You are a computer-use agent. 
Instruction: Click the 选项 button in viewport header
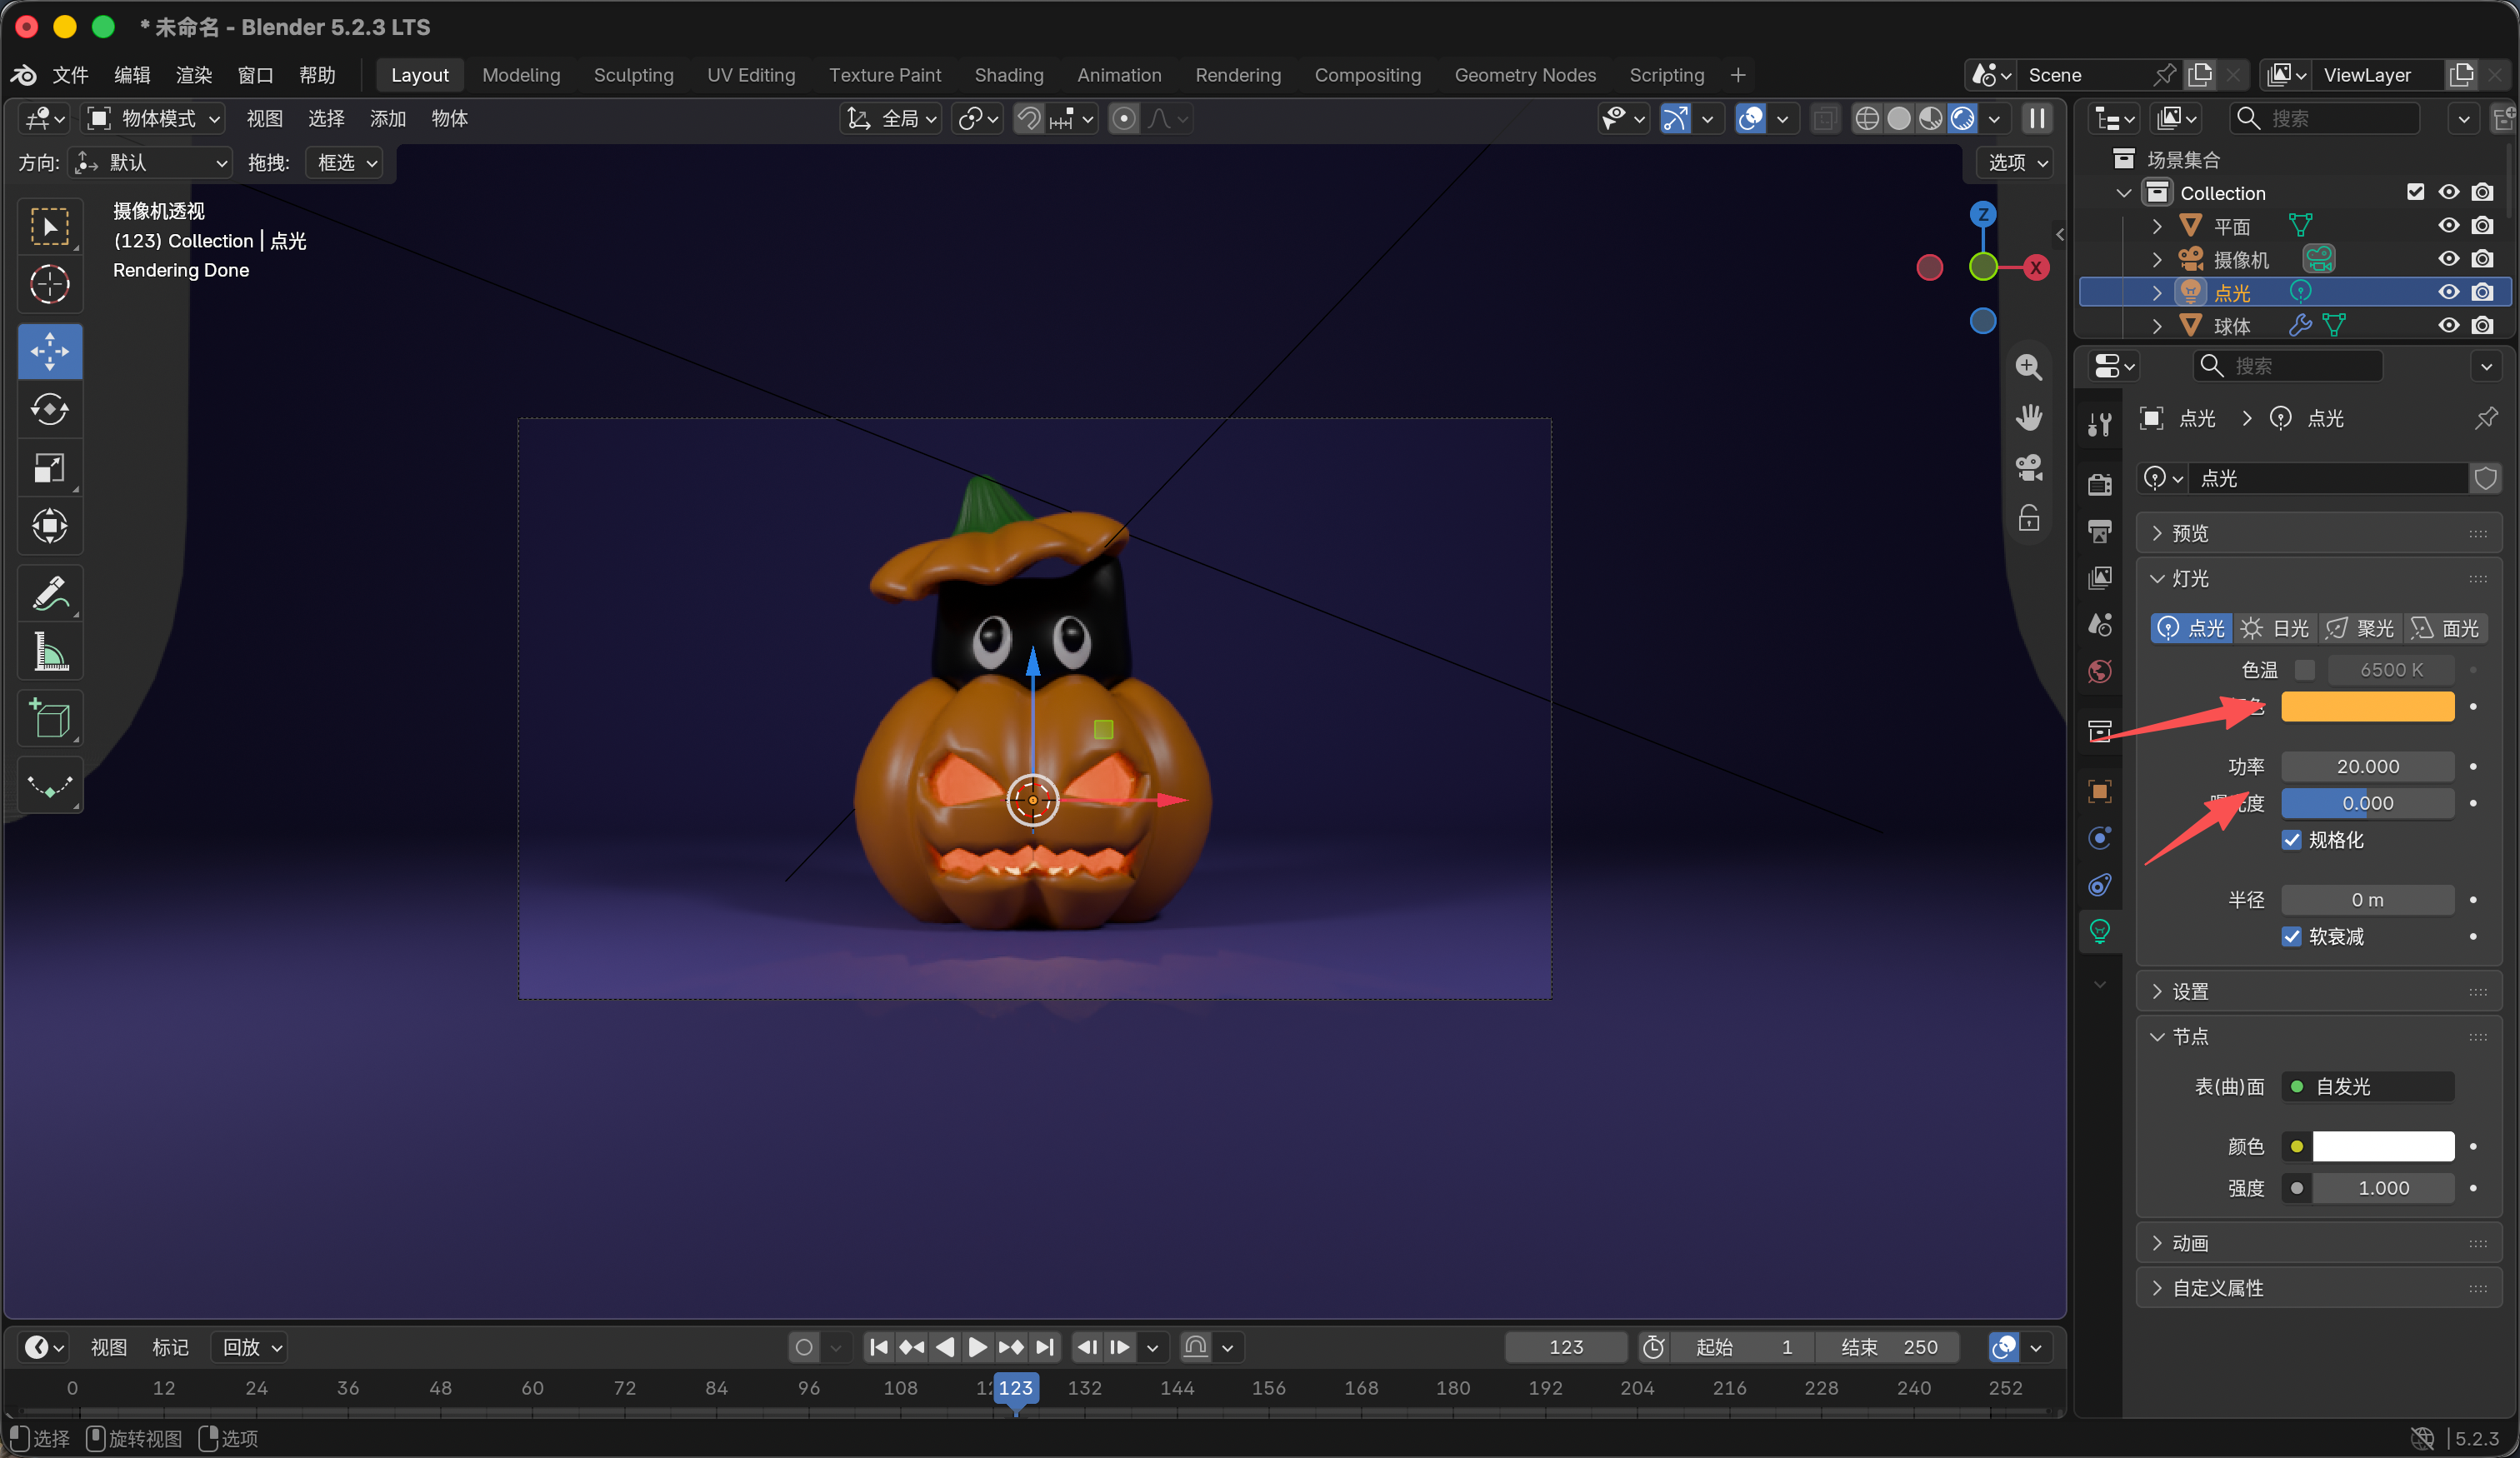coord(2015,162)
